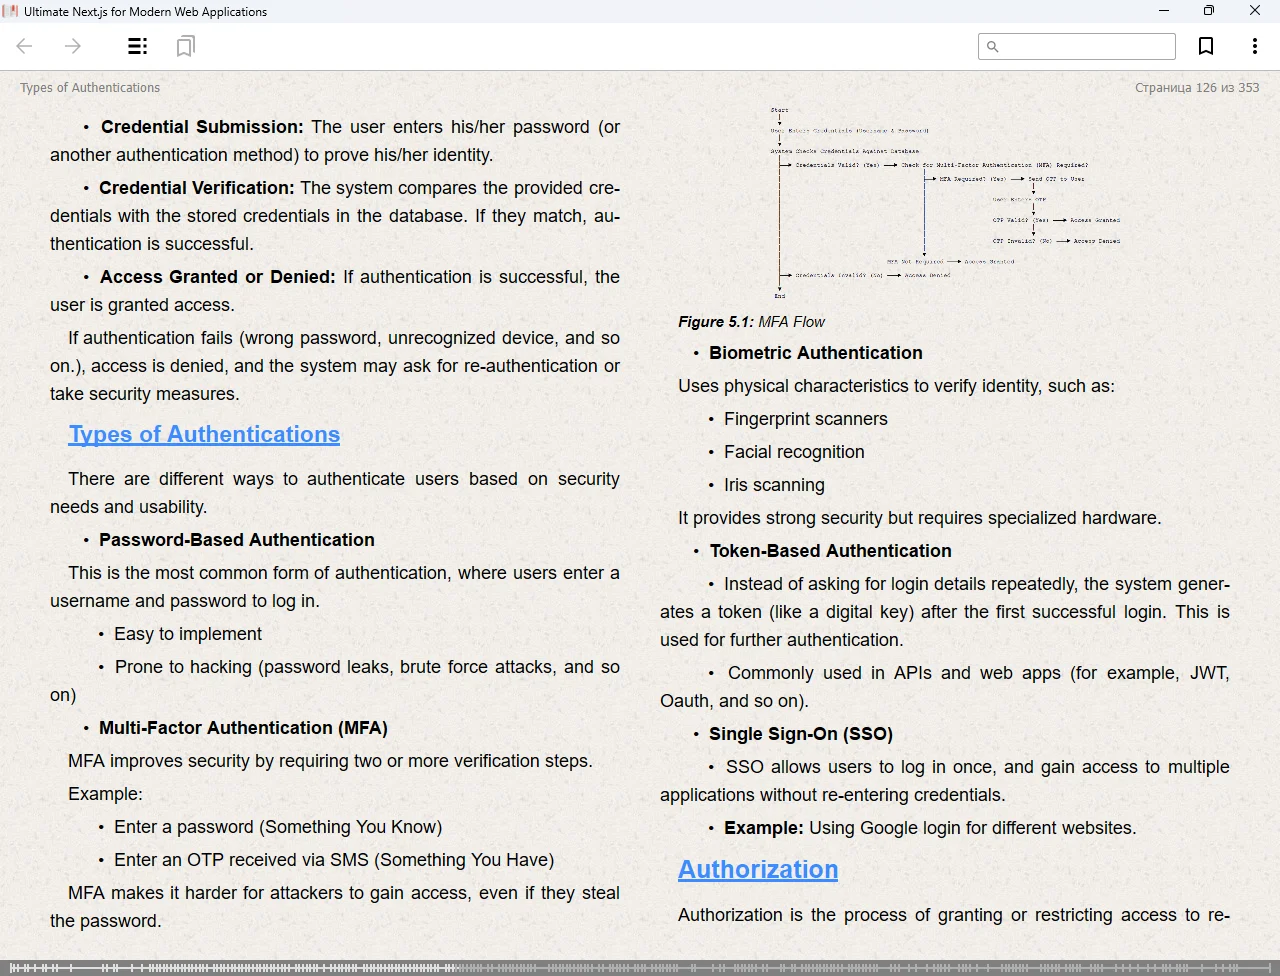The width and height of the screenshot is (1280, 976).
Task: Restore down the reader window
Action: tap(1209, 11)
